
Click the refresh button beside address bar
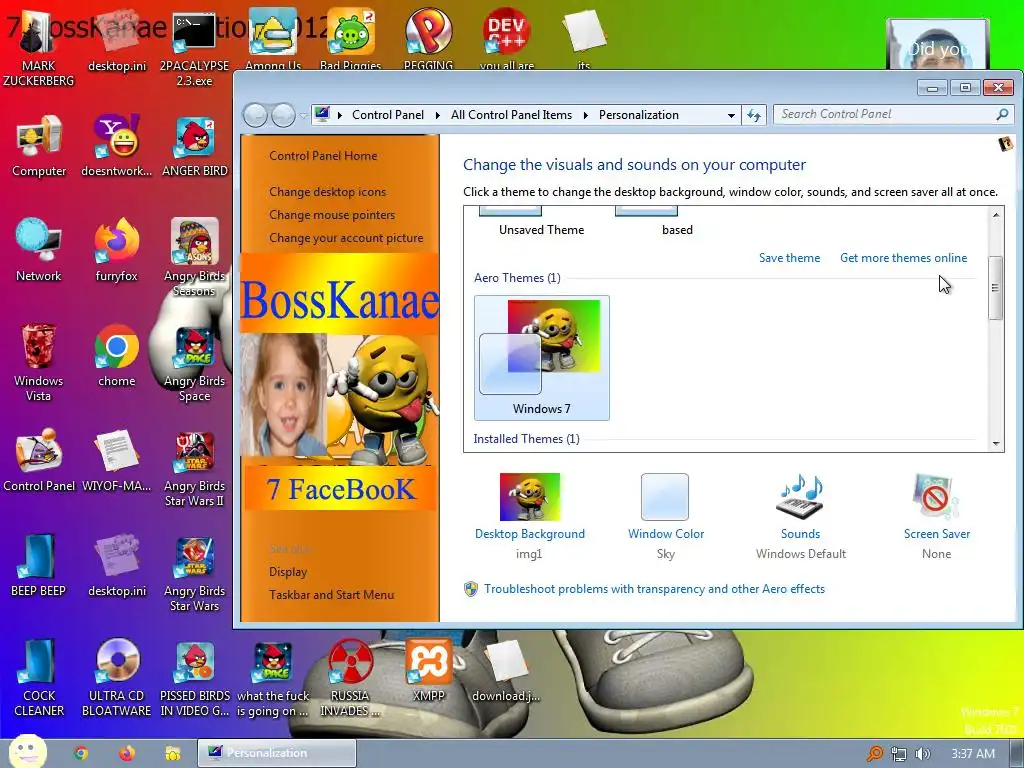(754, 116)
